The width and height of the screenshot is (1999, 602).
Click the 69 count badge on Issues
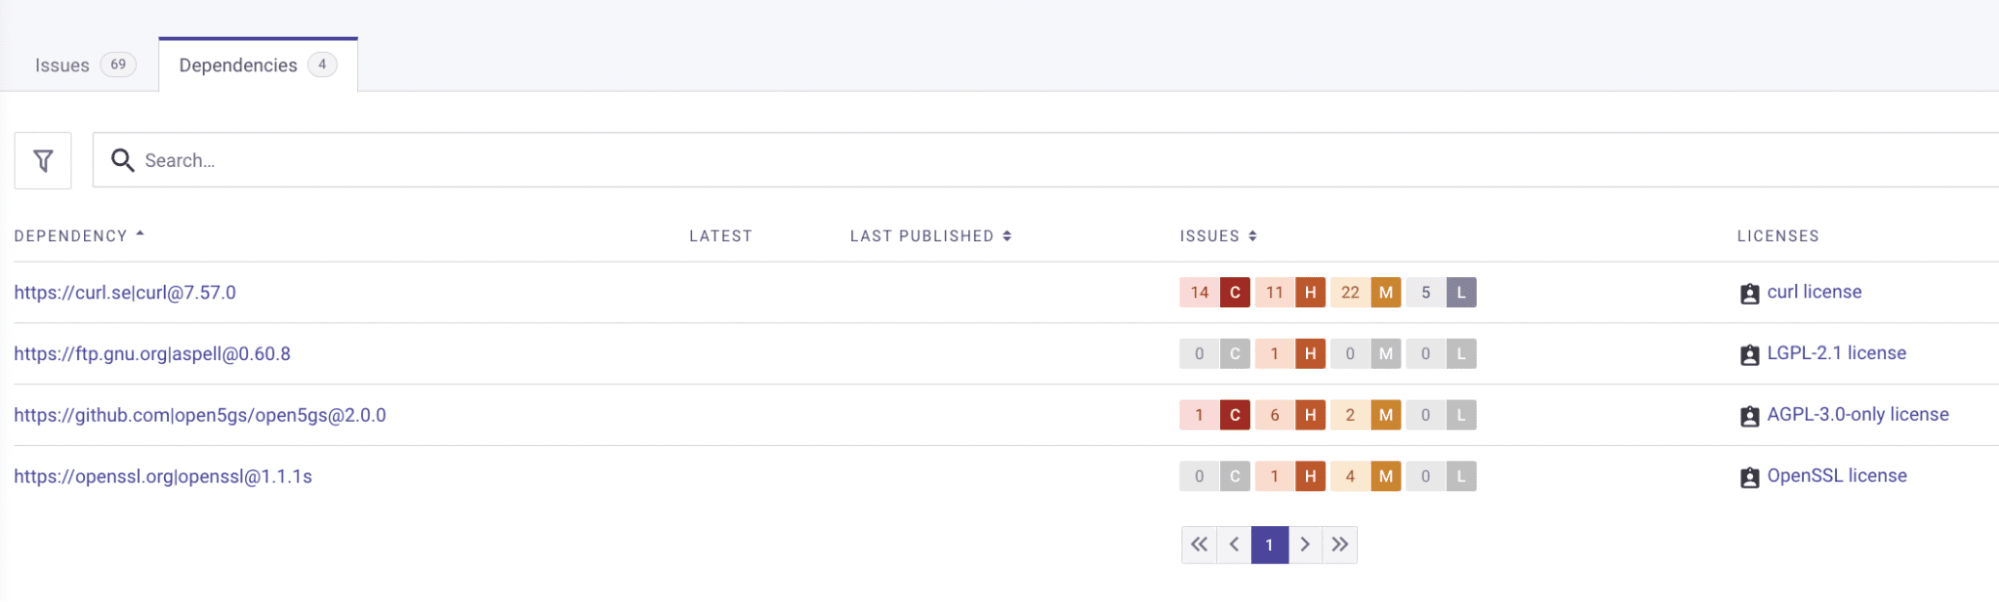(118, 65)
